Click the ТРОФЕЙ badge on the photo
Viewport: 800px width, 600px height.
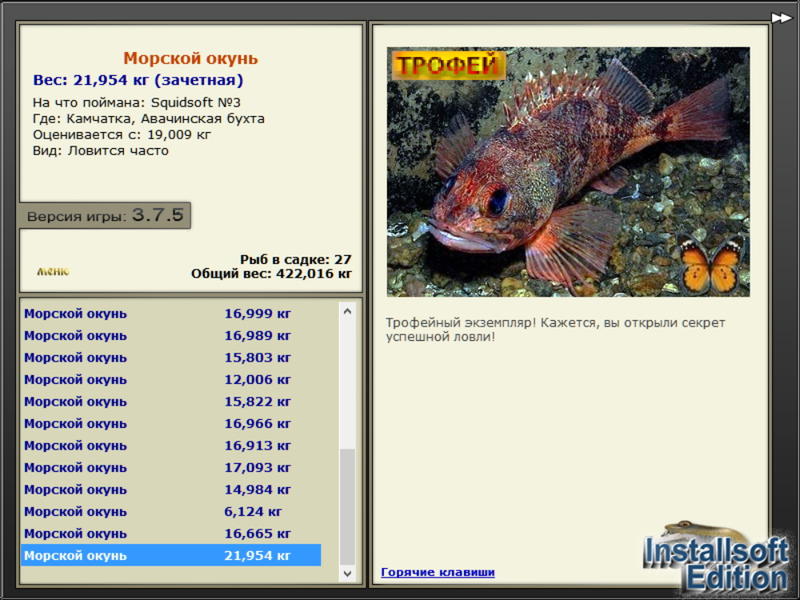pyautogui.click(x=448, y=65)
